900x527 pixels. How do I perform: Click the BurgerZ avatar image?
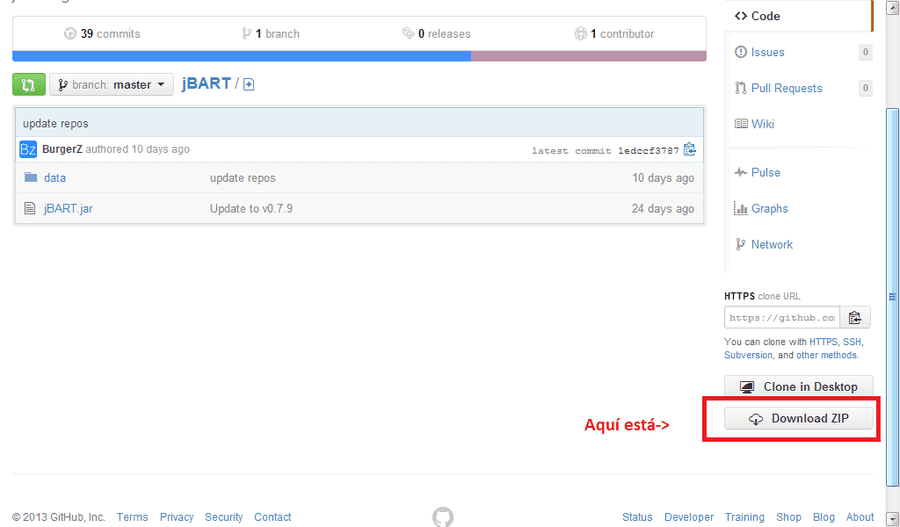pos(28,149)
